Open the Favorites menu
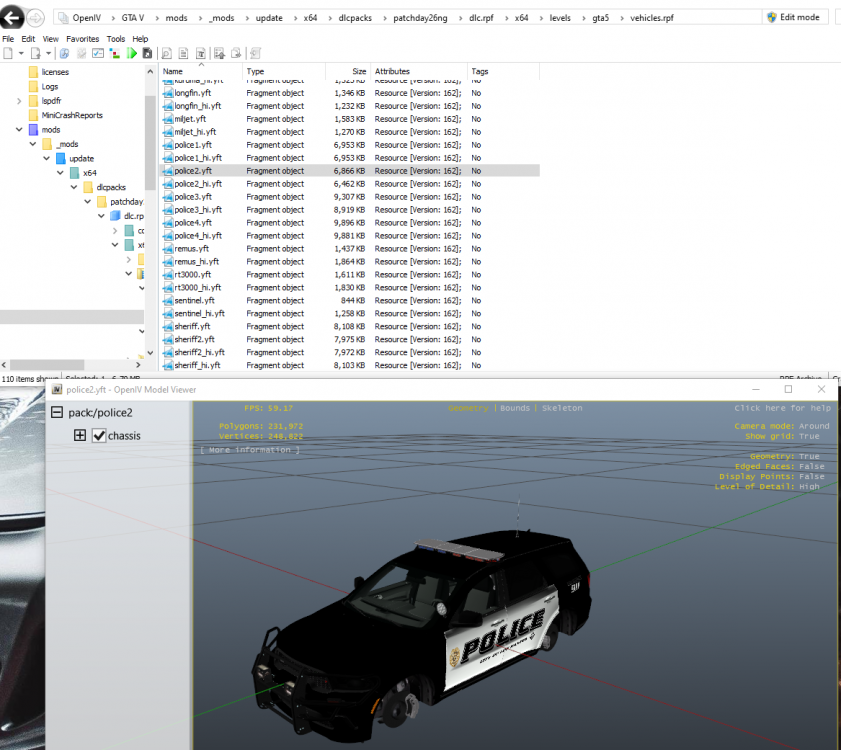841x750 pixels. coord(82,39)
